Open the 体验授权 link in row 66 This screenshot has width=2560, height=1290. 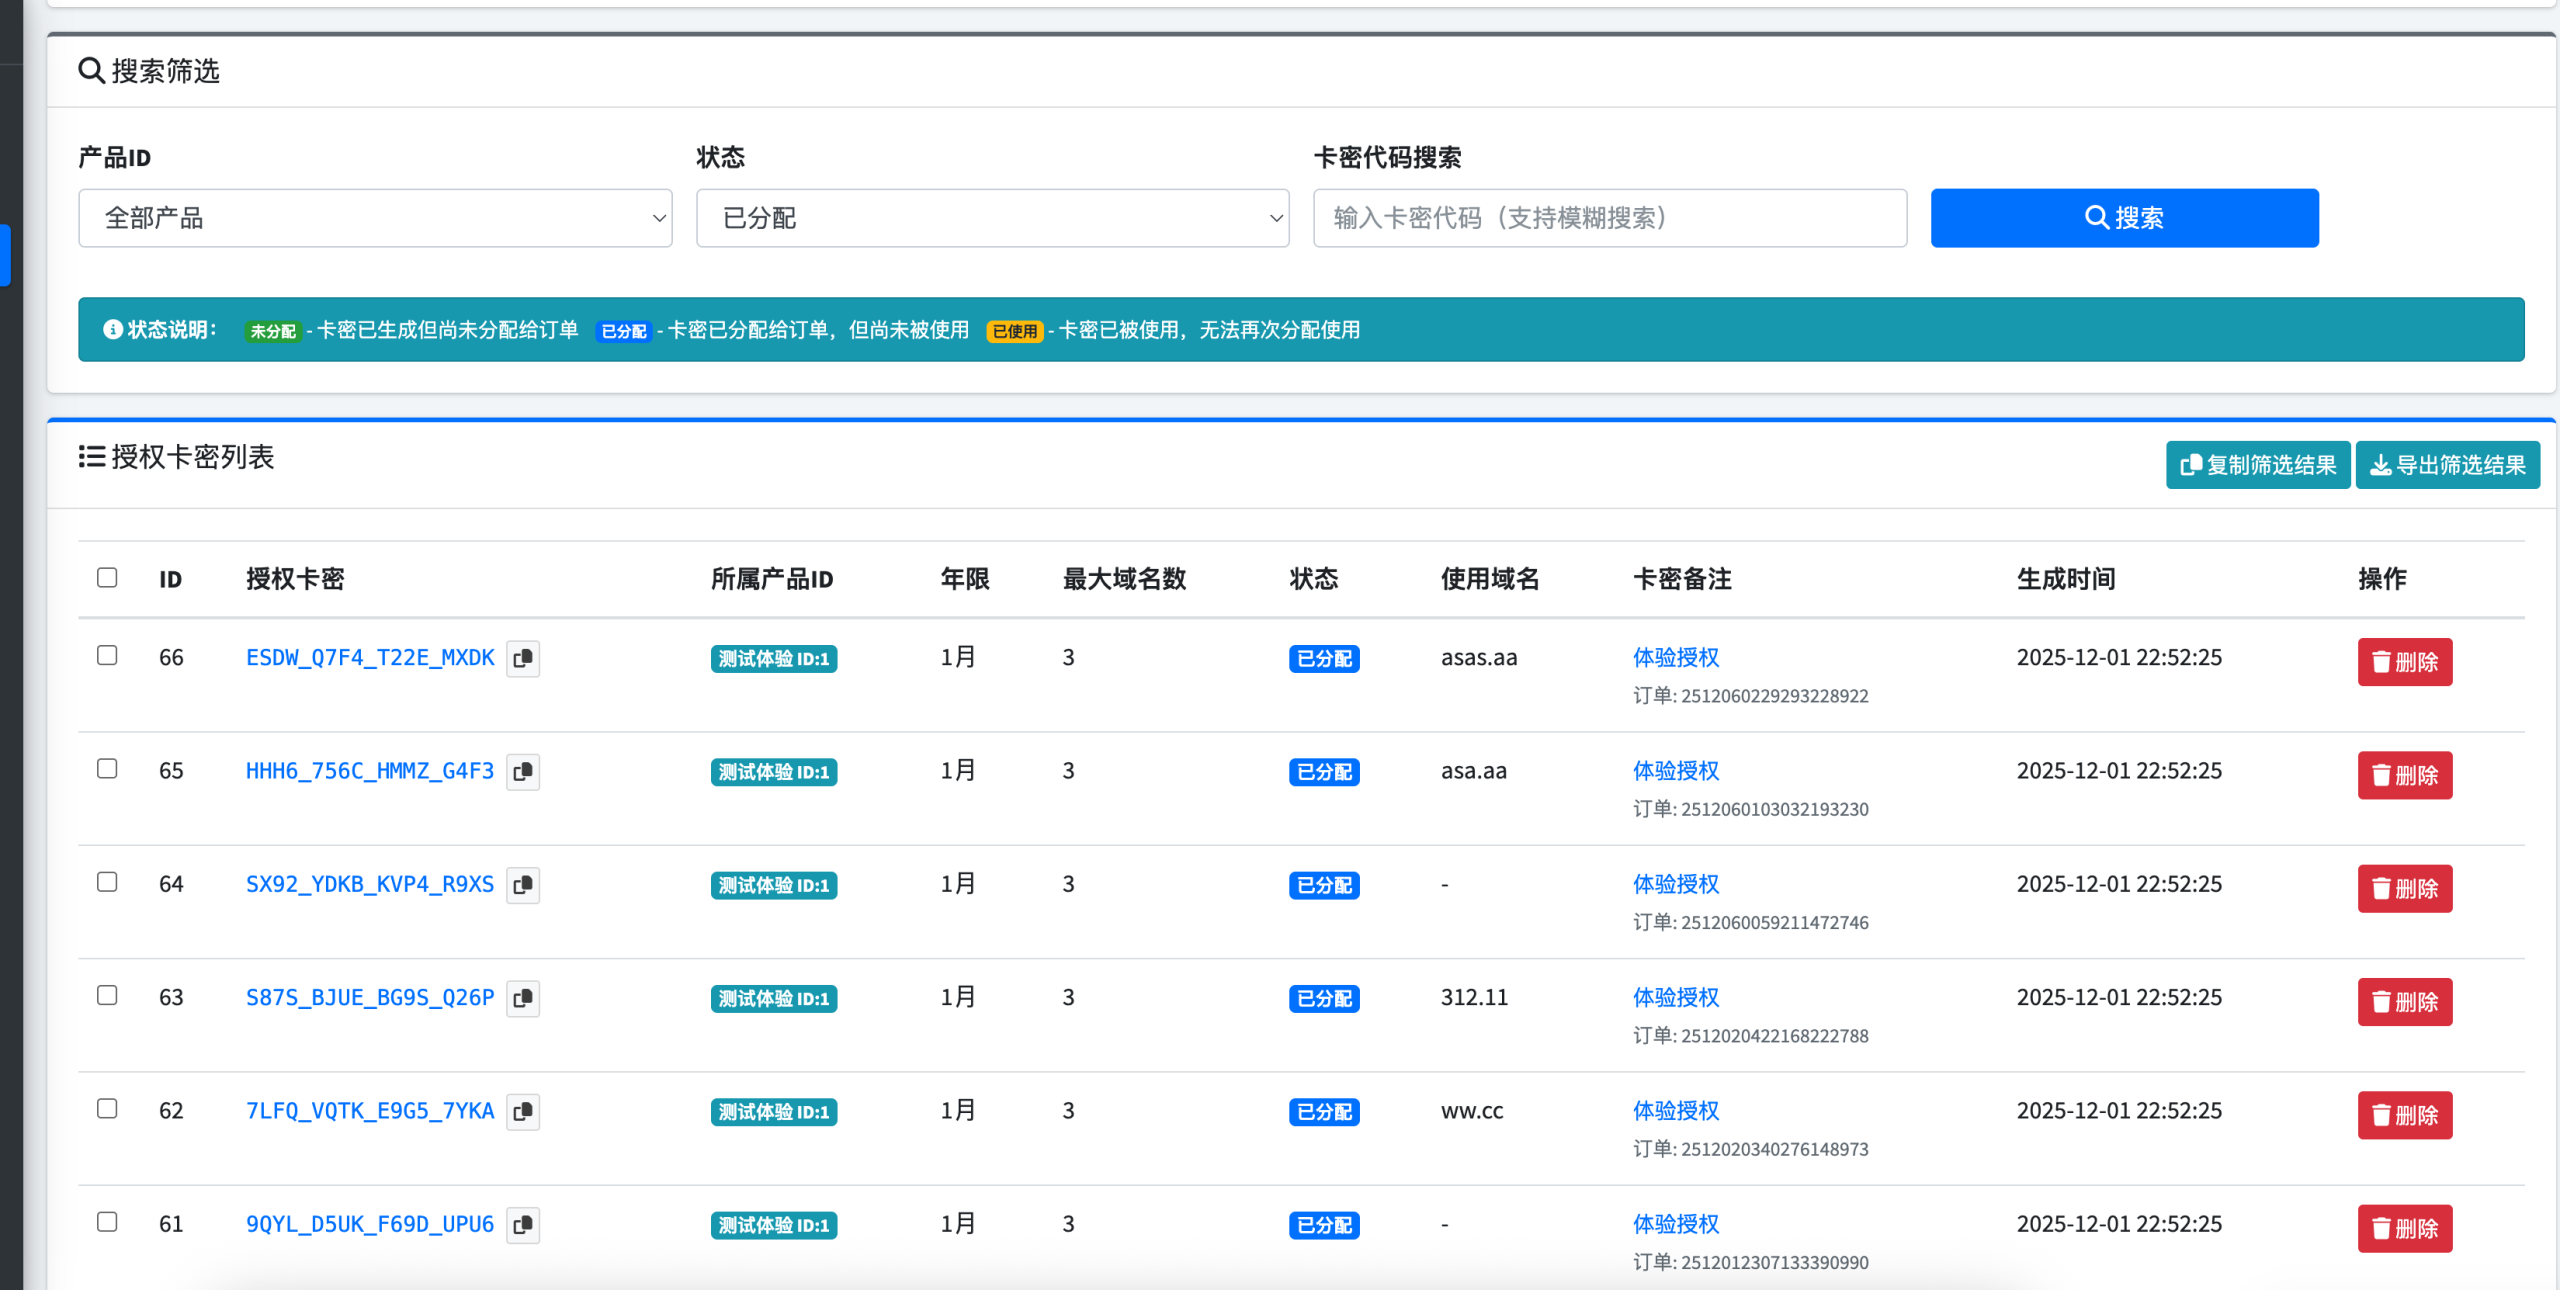click(x=1674, y=657)
